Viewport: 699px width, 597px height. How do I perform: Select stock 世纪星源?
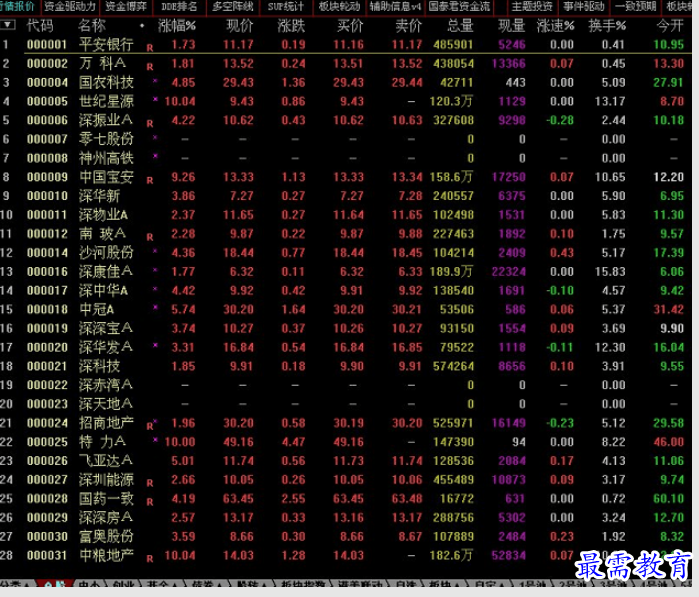106,101
